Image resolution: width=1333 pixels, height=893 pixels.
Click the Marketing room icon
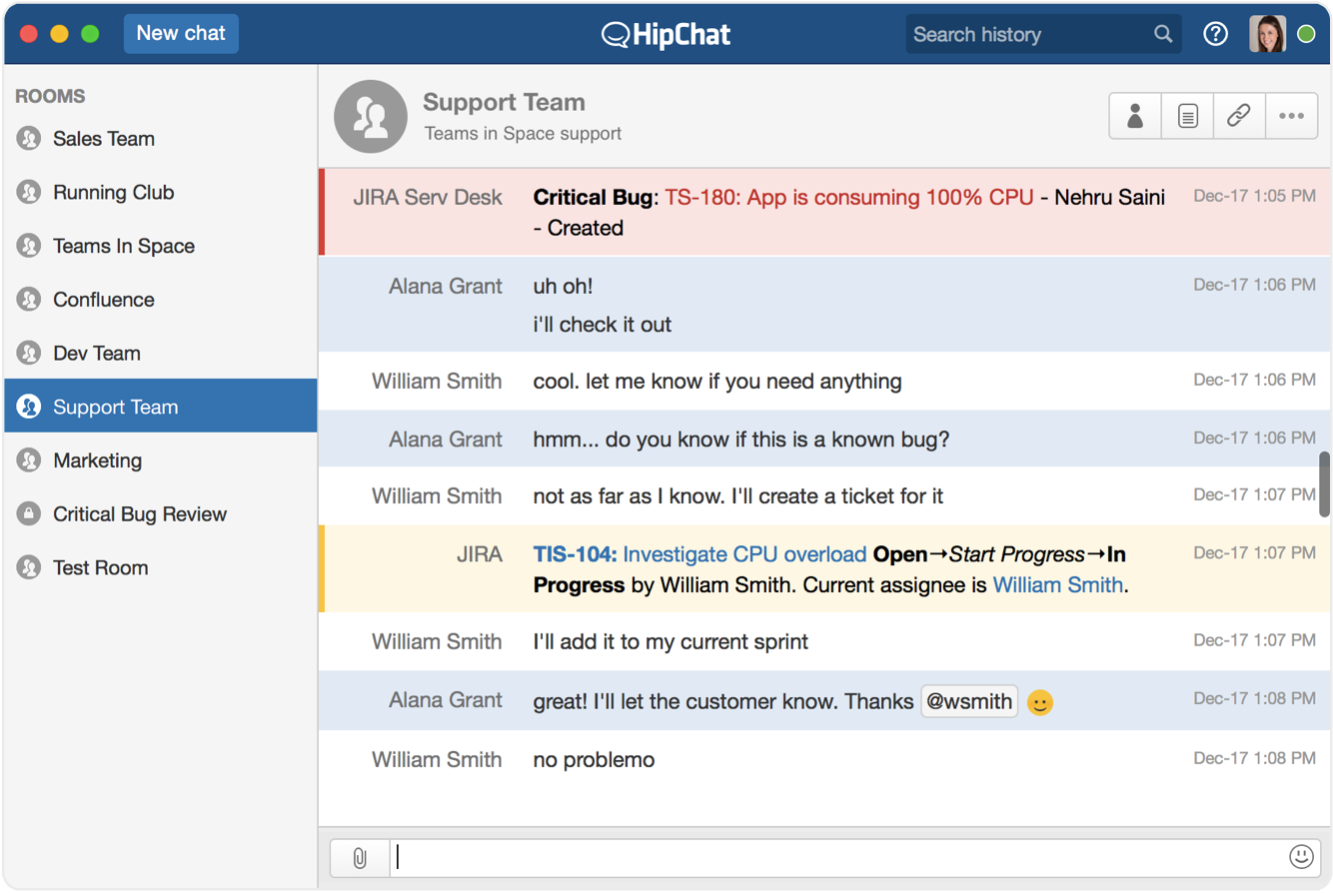[29, 461]
